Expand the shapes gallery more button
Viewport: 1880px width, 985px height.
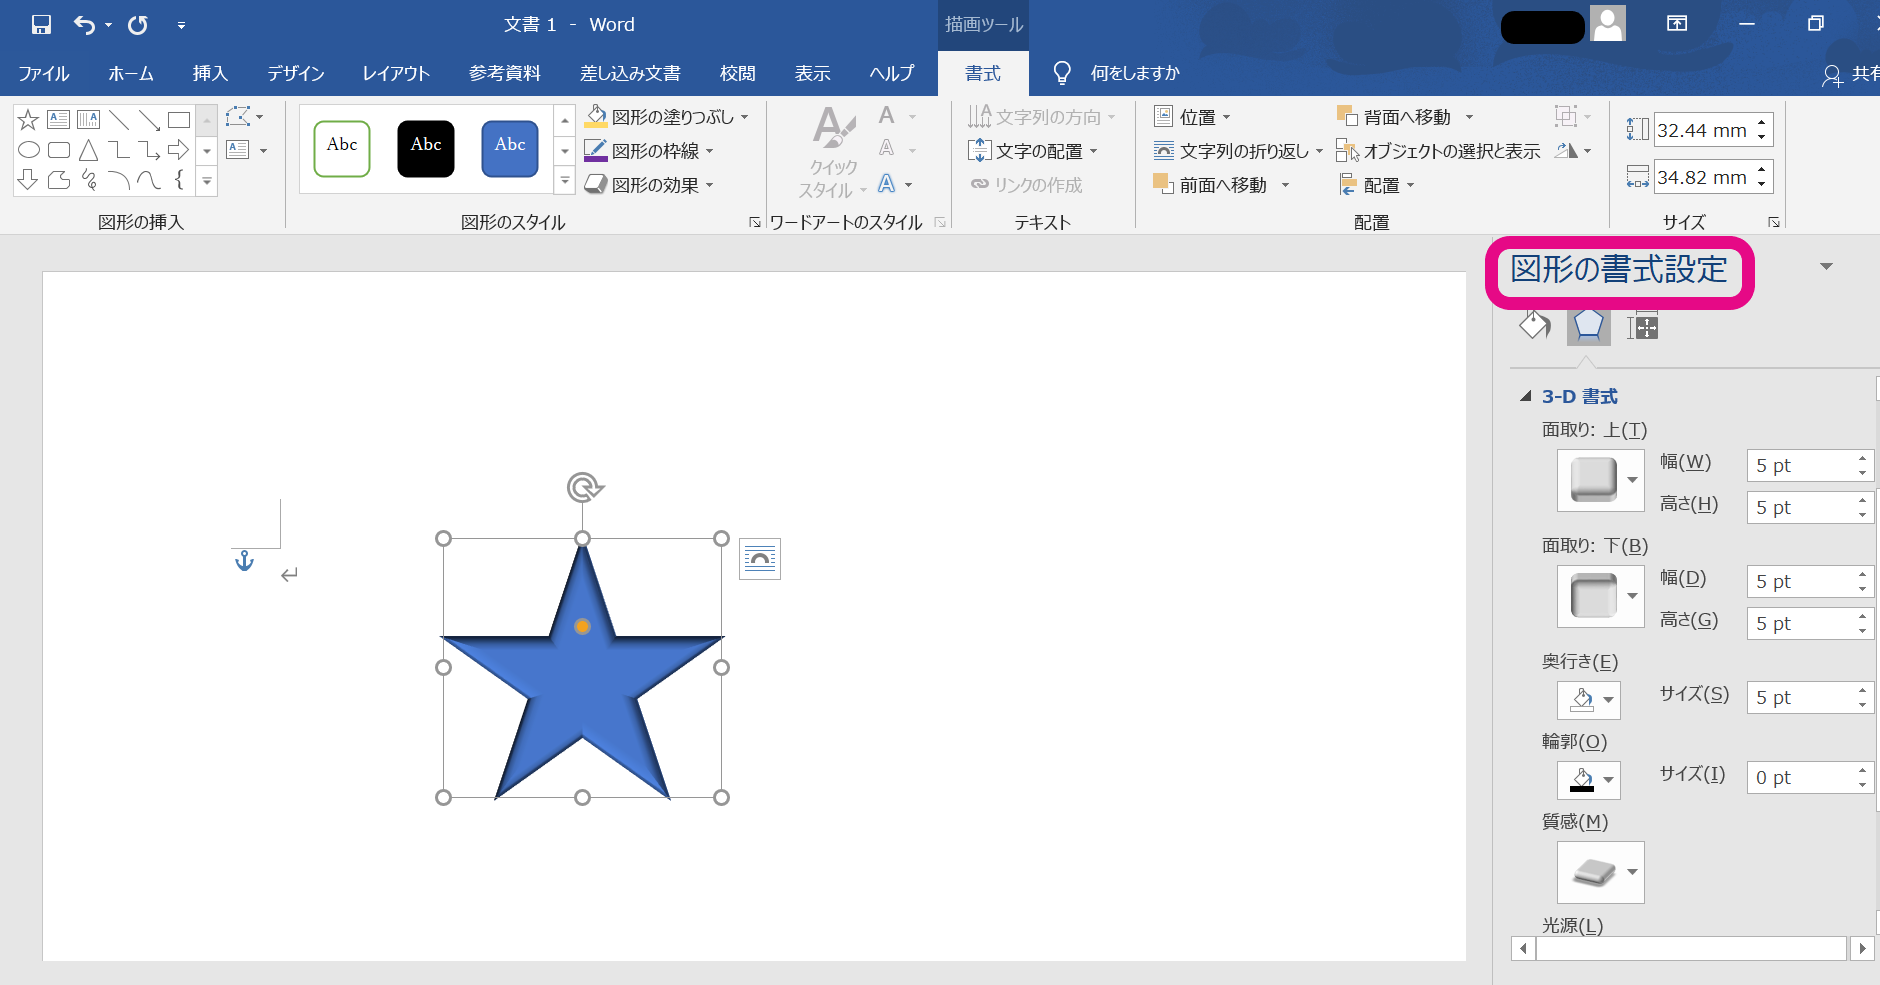point(207,181)
